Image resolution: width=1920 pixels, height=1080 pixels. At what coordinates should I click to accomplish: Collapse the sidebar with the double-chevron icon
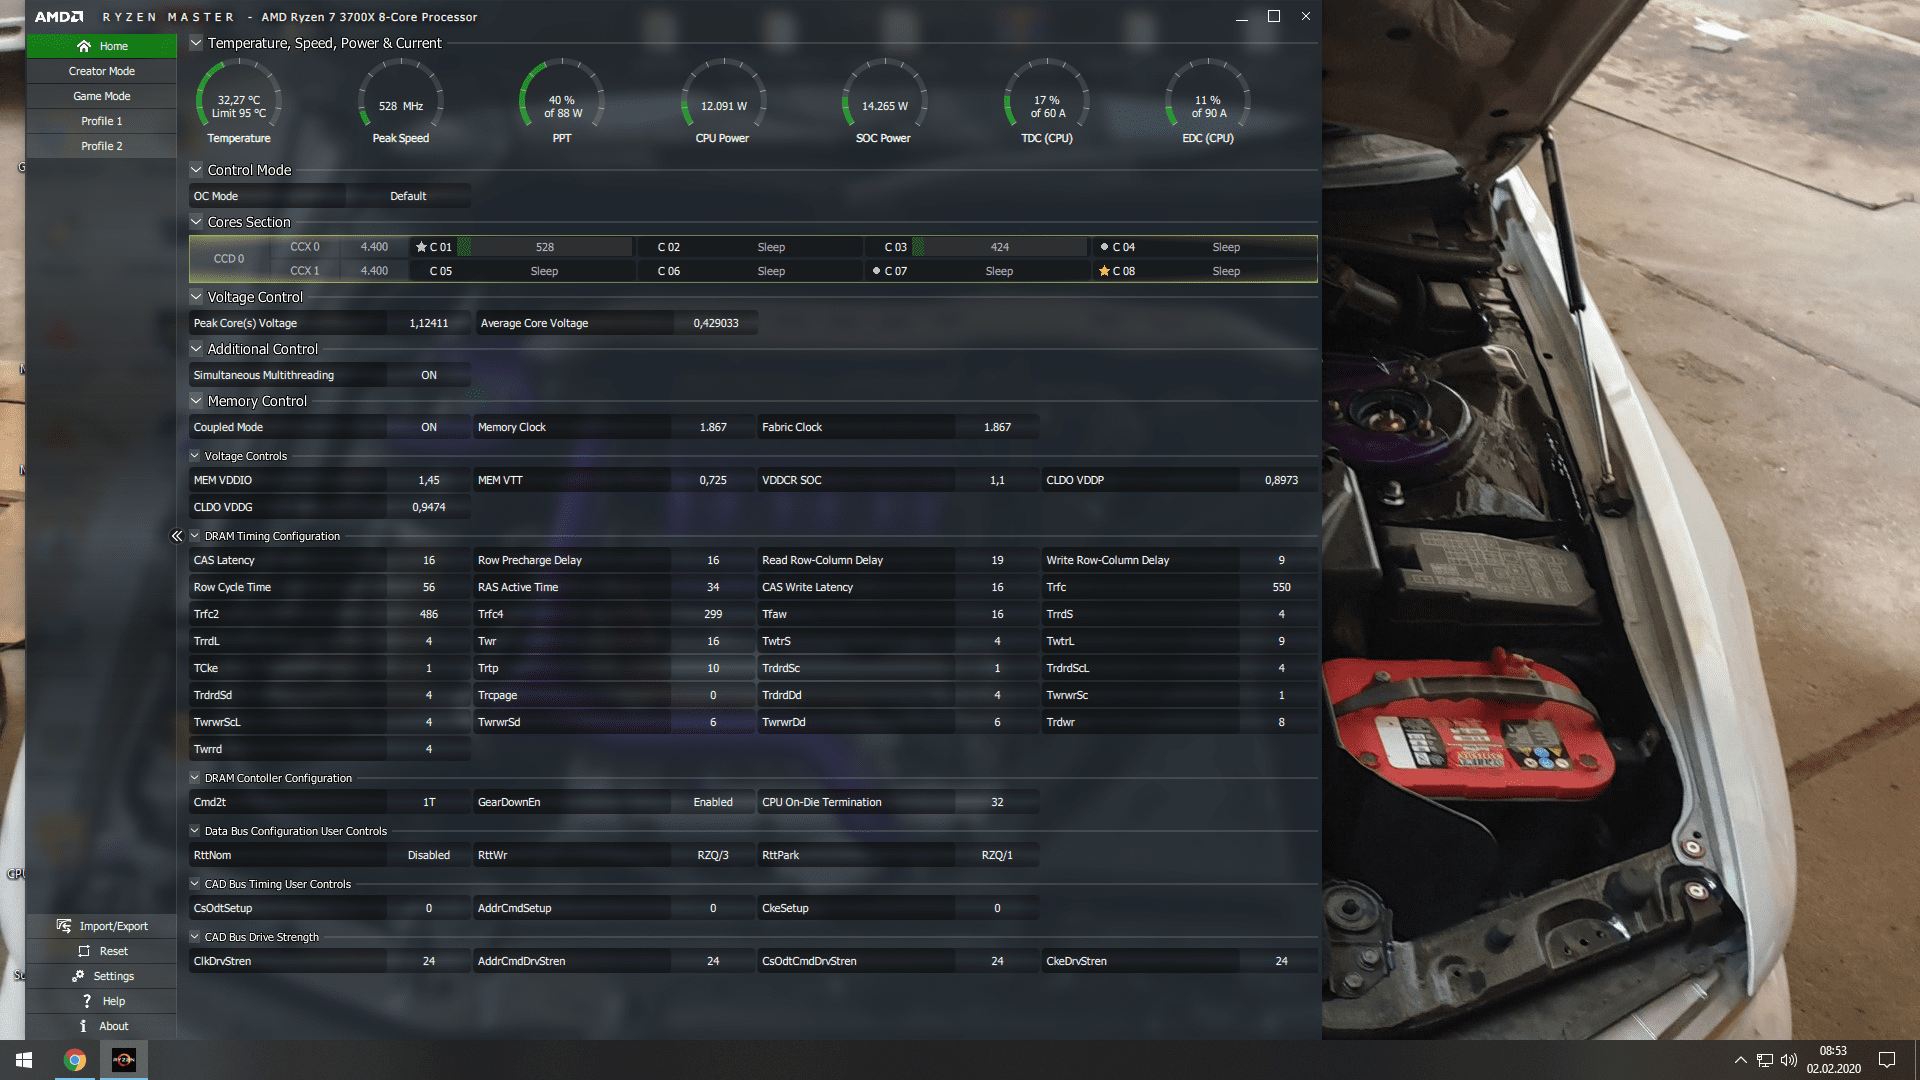coord(177,536)
